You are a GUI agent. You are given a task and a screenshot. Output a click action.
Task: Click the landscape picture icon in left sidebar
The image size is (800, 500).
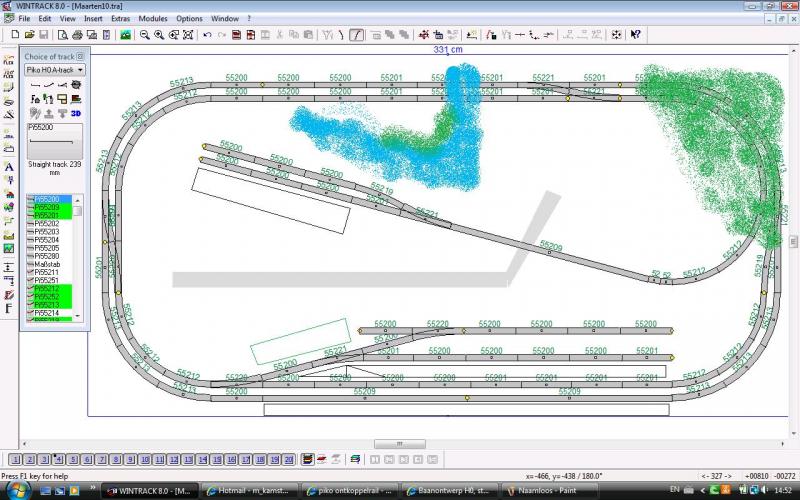pos(9,248)
